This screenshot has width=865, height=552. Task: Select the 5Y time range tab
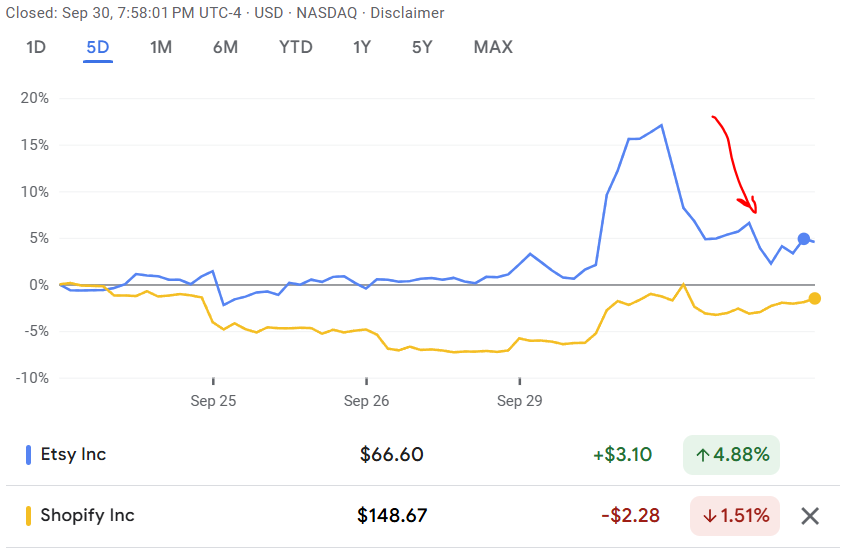[423, 47]
